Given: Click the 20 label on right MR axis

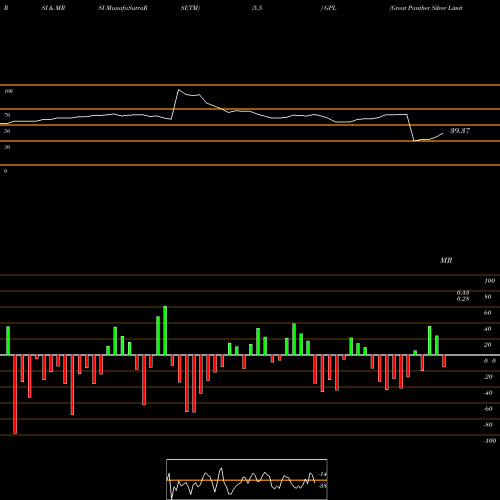Looking at the screenshot, I should [488, 345].
